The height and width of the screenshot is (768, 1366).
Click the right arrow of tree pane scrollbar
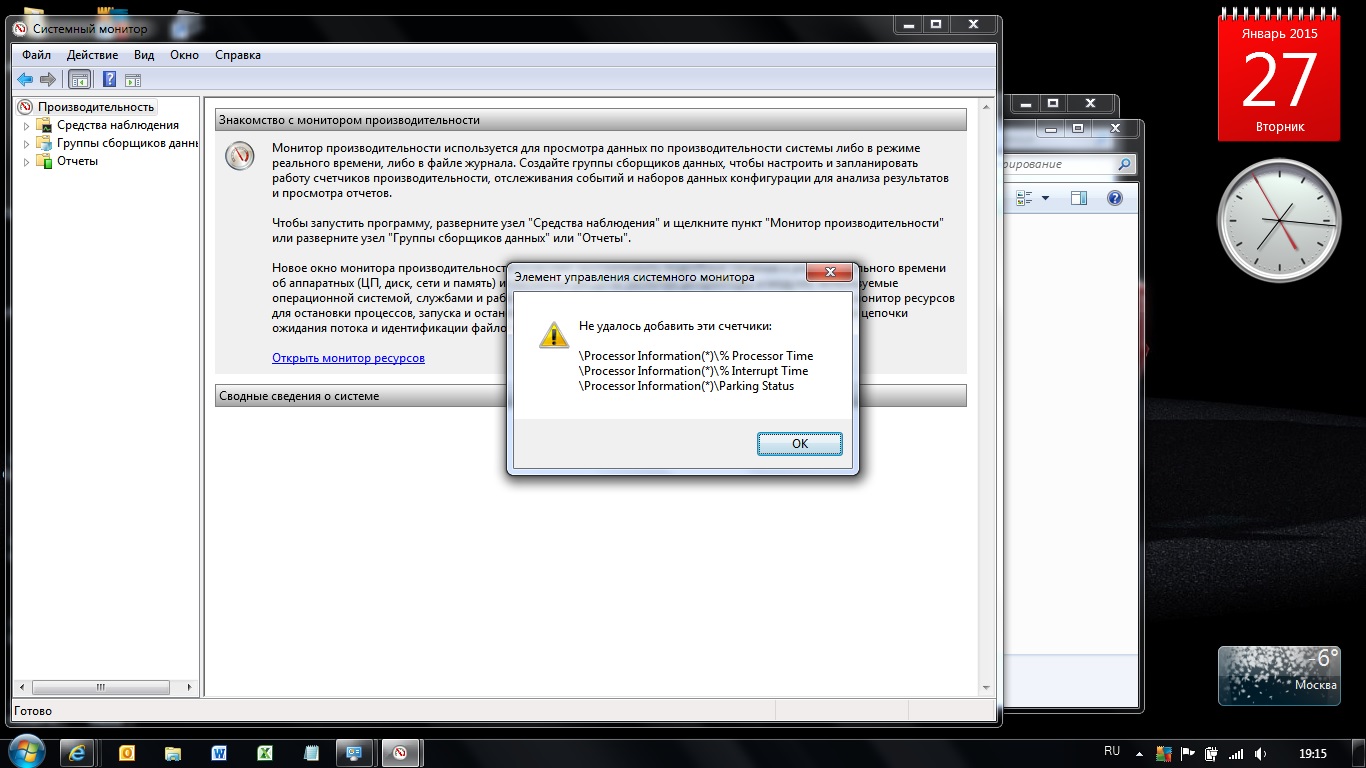(190, 688)
